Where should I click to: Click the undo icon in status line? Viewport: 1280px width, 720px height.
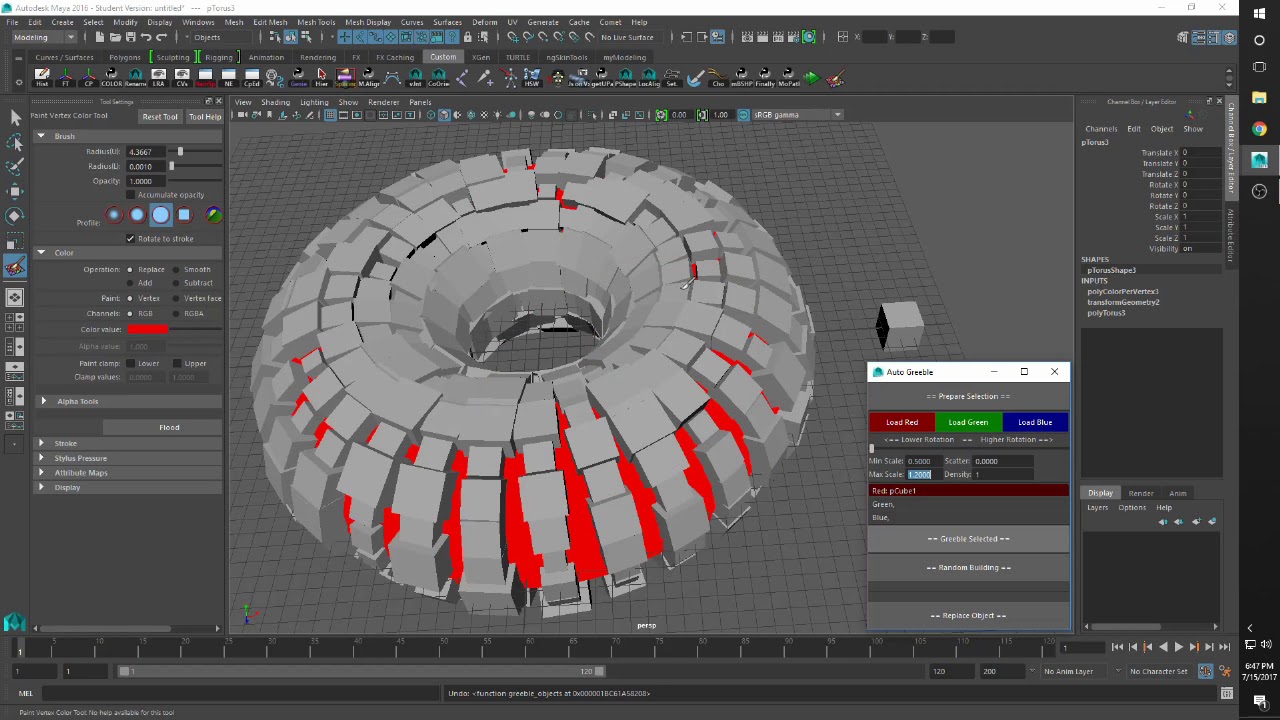[x=146, y=37]
